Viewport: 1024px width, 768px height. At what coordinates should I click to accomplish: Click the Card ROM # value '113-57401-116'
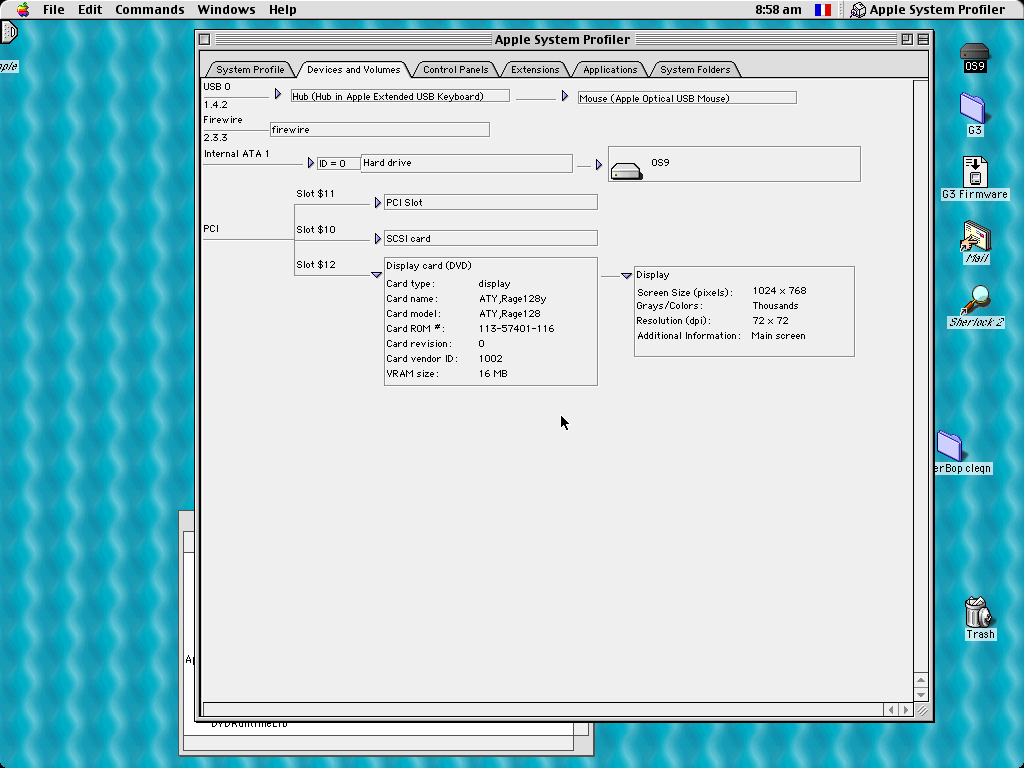pyautogui.click(x=516, y=328)
